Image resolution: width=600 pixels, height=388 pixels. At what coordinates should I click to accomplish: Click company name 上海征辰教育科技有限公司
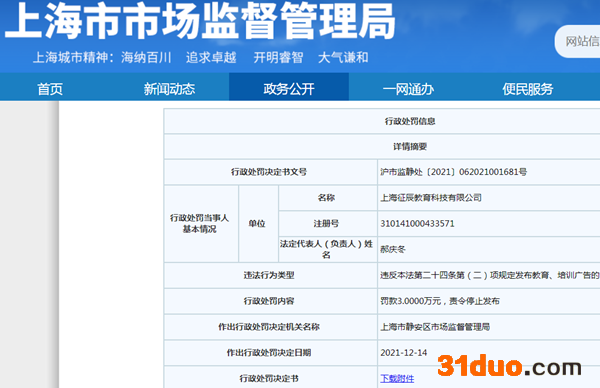[x=431, y=198]
